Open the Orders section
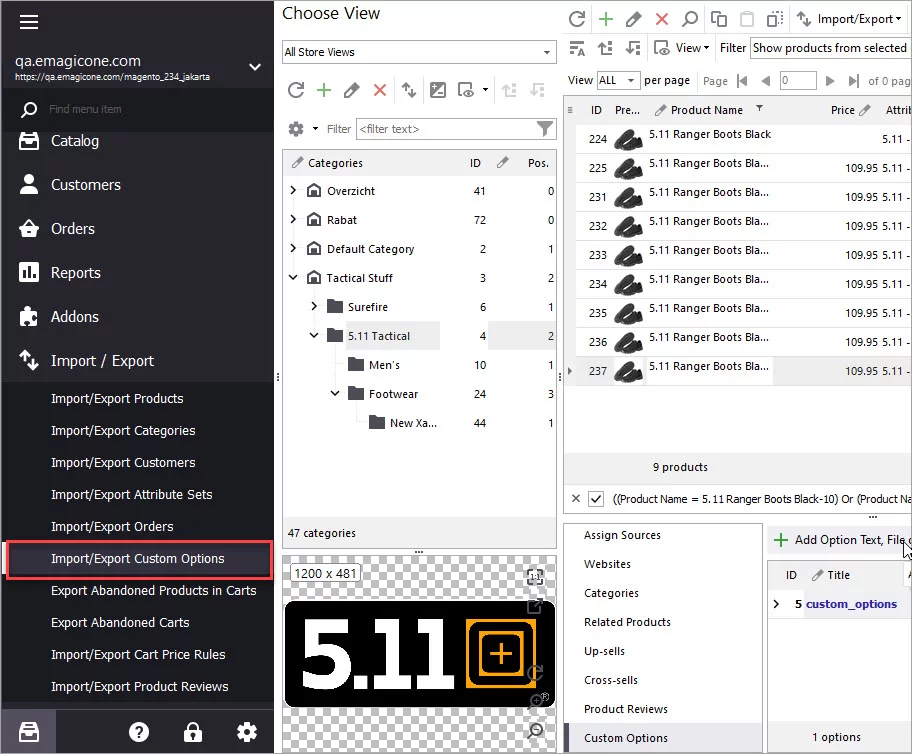This screenshot has width=912, height=754. pos(72,229)
